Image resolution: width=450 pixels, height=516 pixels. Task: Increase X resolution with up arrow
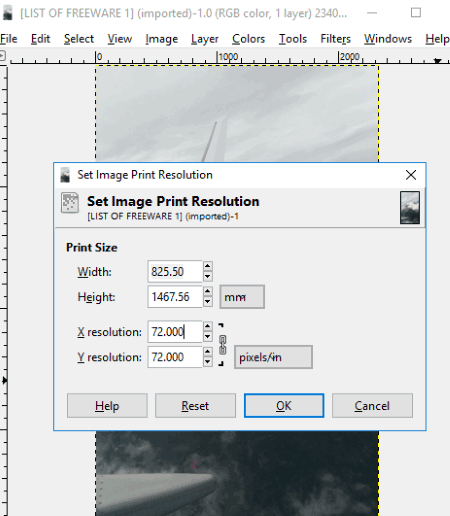(208, 326)
